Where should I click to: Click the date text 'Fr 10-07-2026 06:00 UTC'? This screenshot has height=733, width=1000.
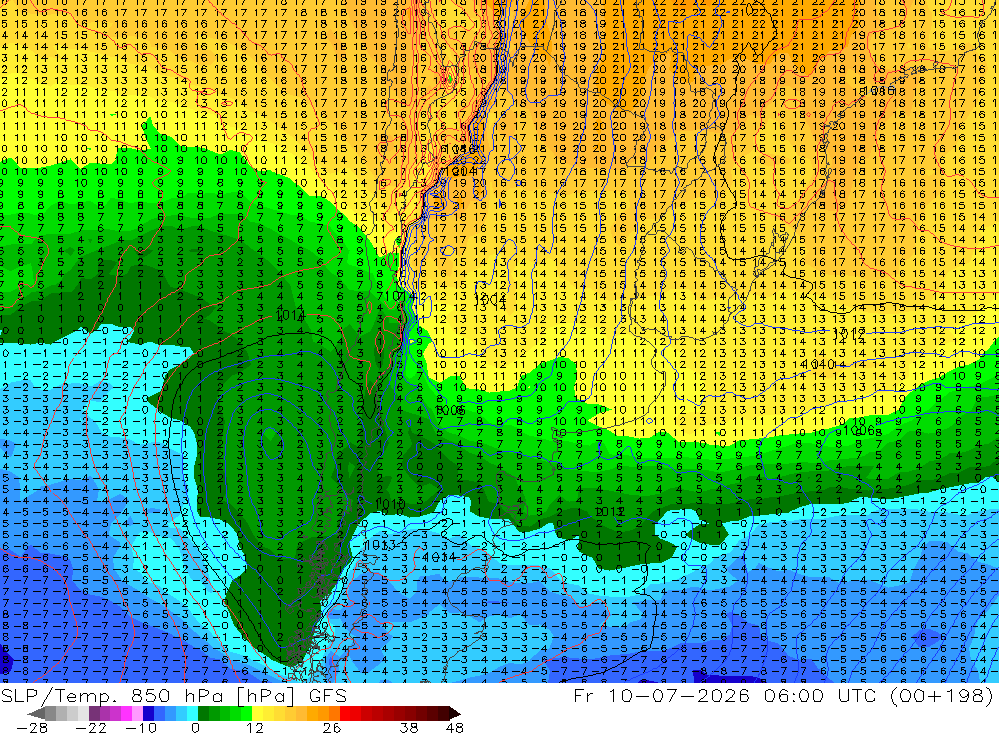click(727, 695)
